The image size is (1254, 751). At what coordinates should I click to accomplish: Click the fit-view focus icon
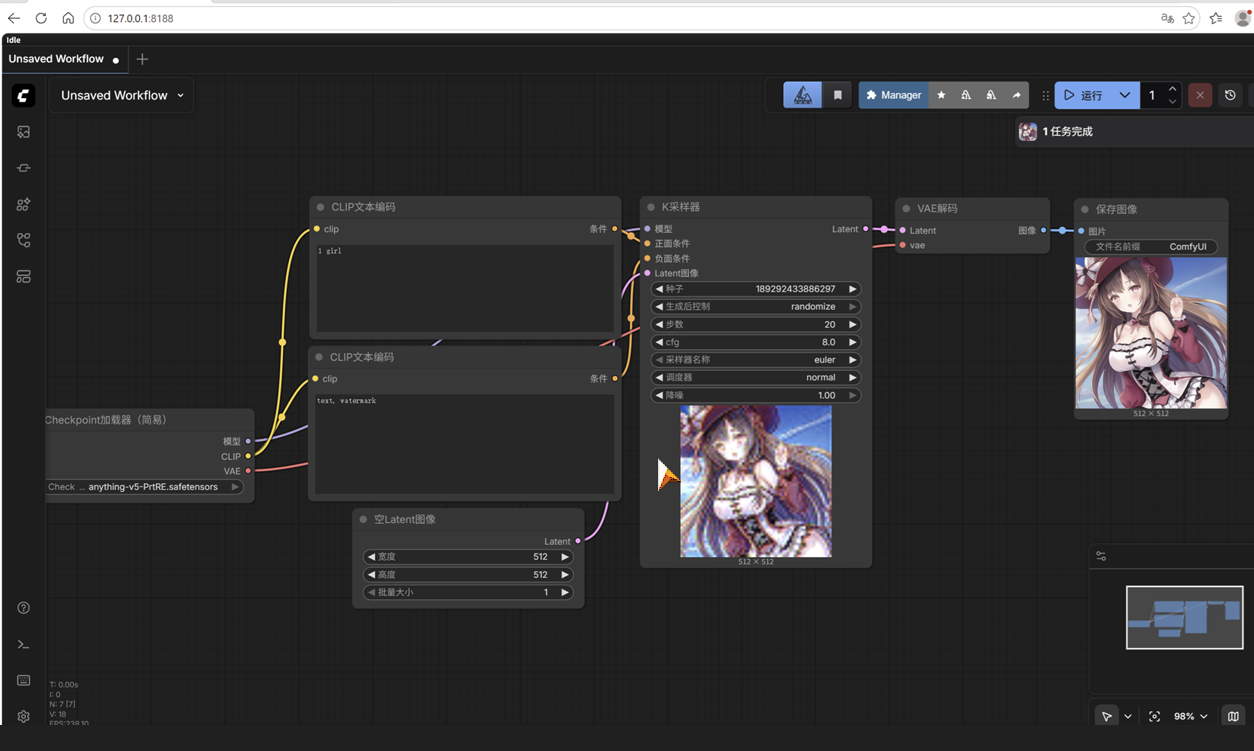pyautogui.click(x=1154, y=716)
